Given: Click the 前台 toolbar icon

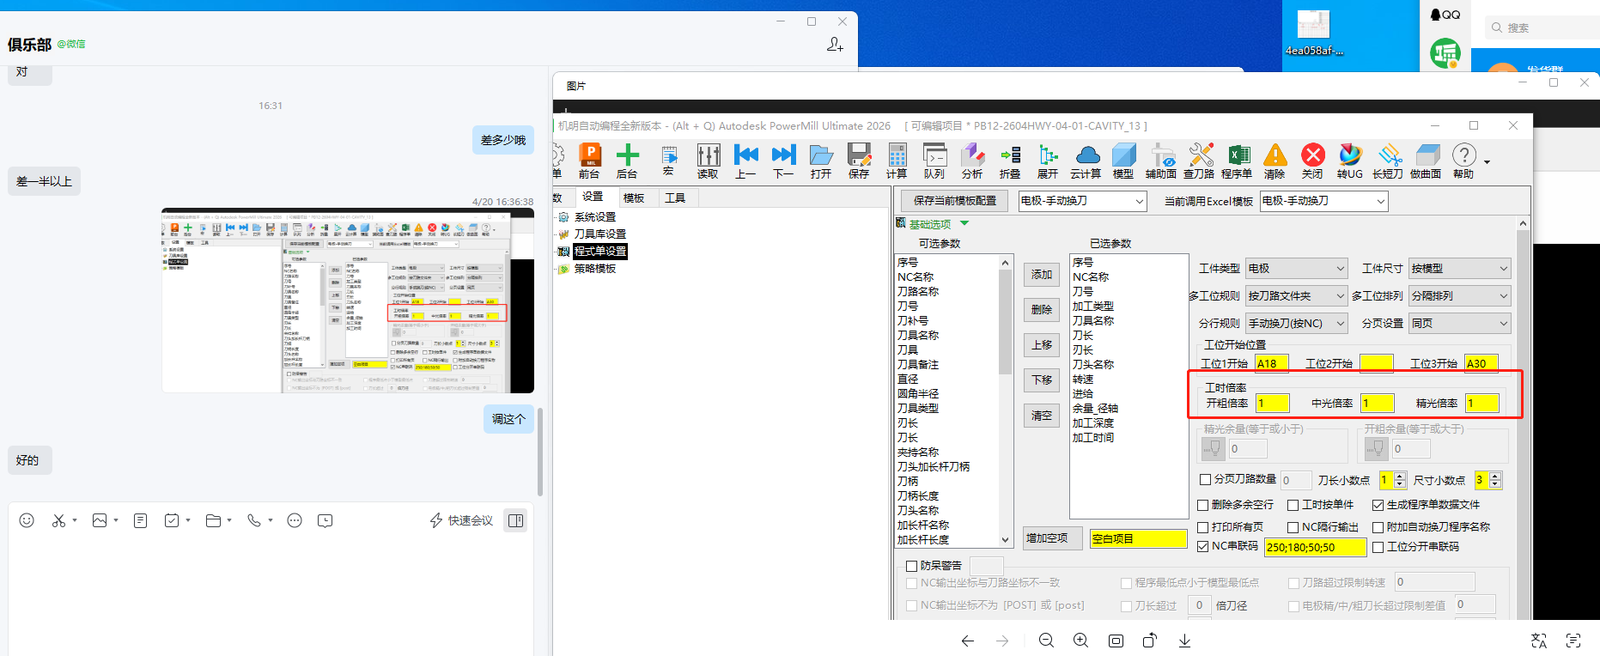Looking at the screenshot, I should 589,160.
